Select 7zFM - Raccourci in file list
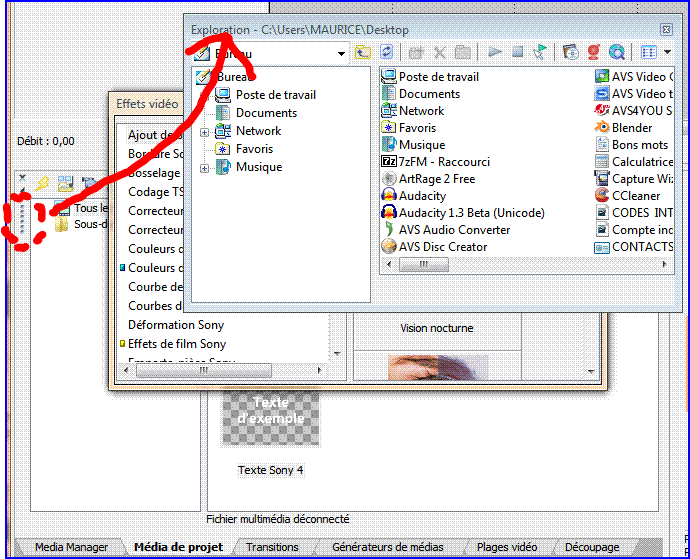 pos(436,162)
